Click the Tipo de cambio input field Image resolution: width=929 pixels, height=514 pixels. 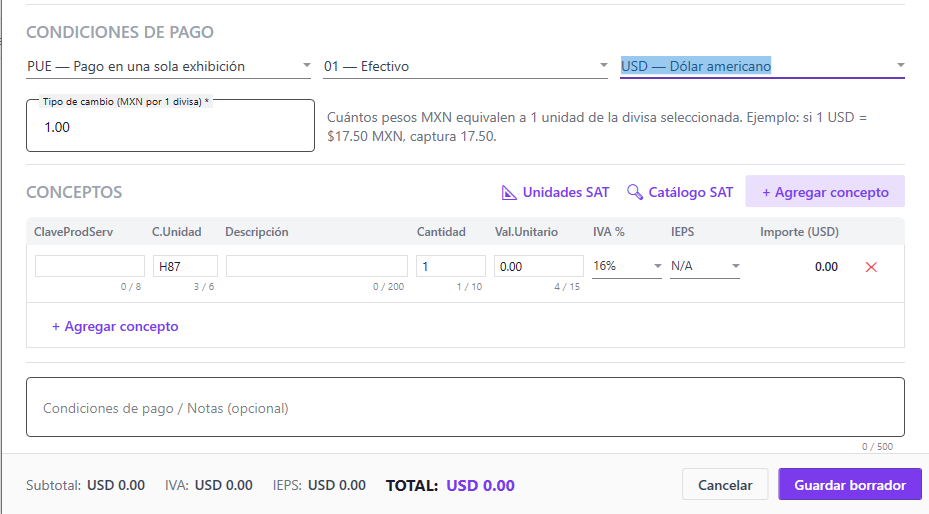[x=170, y=127]
